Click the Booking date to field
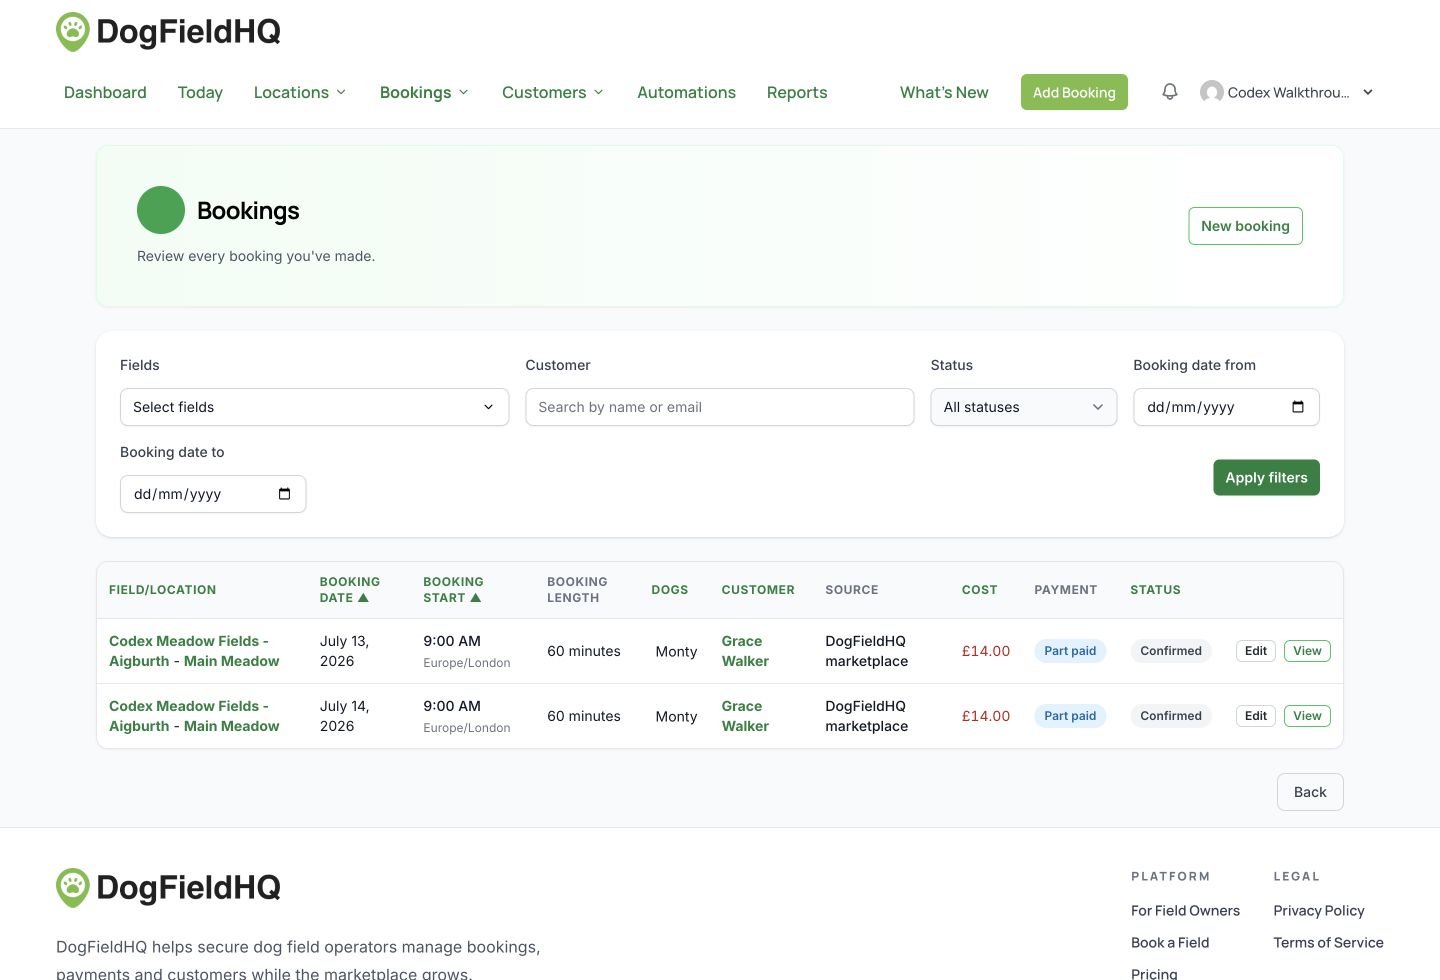This screenshot has width=1440, height=980. click(x=213, y=494)
